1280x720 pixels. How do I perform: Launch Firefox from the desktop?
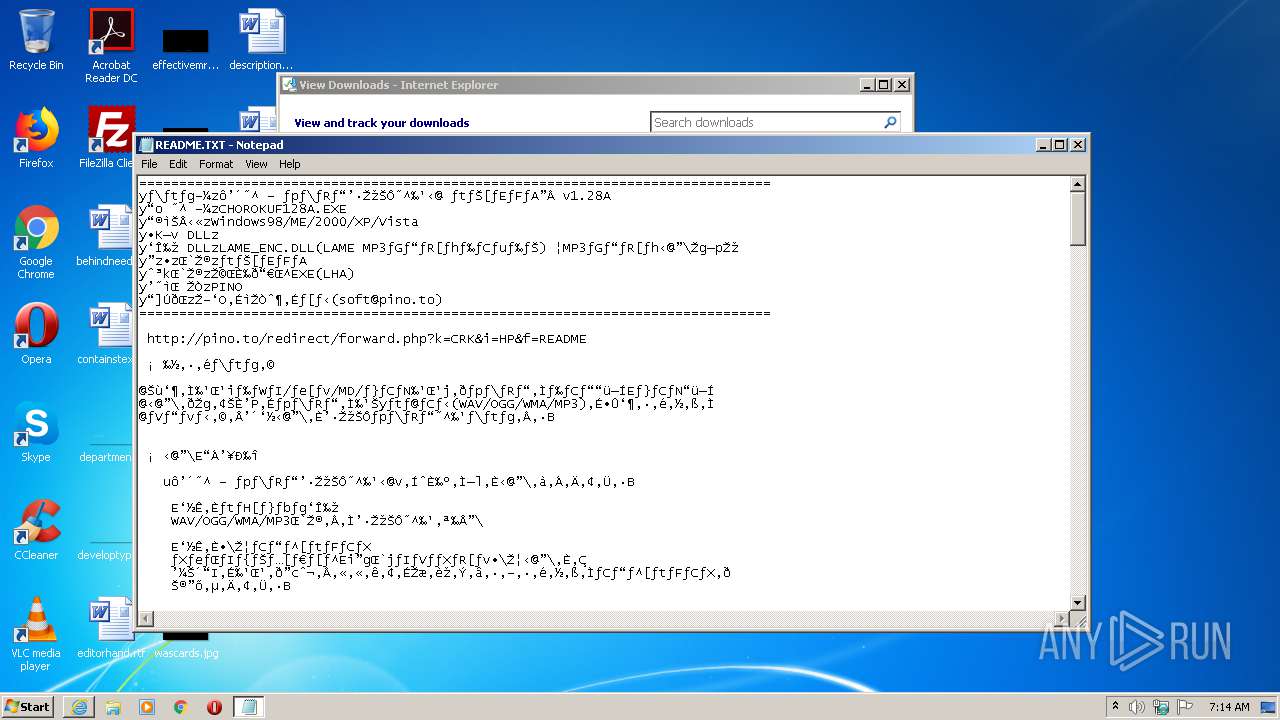pyautogui.click(x=36, y=138)
